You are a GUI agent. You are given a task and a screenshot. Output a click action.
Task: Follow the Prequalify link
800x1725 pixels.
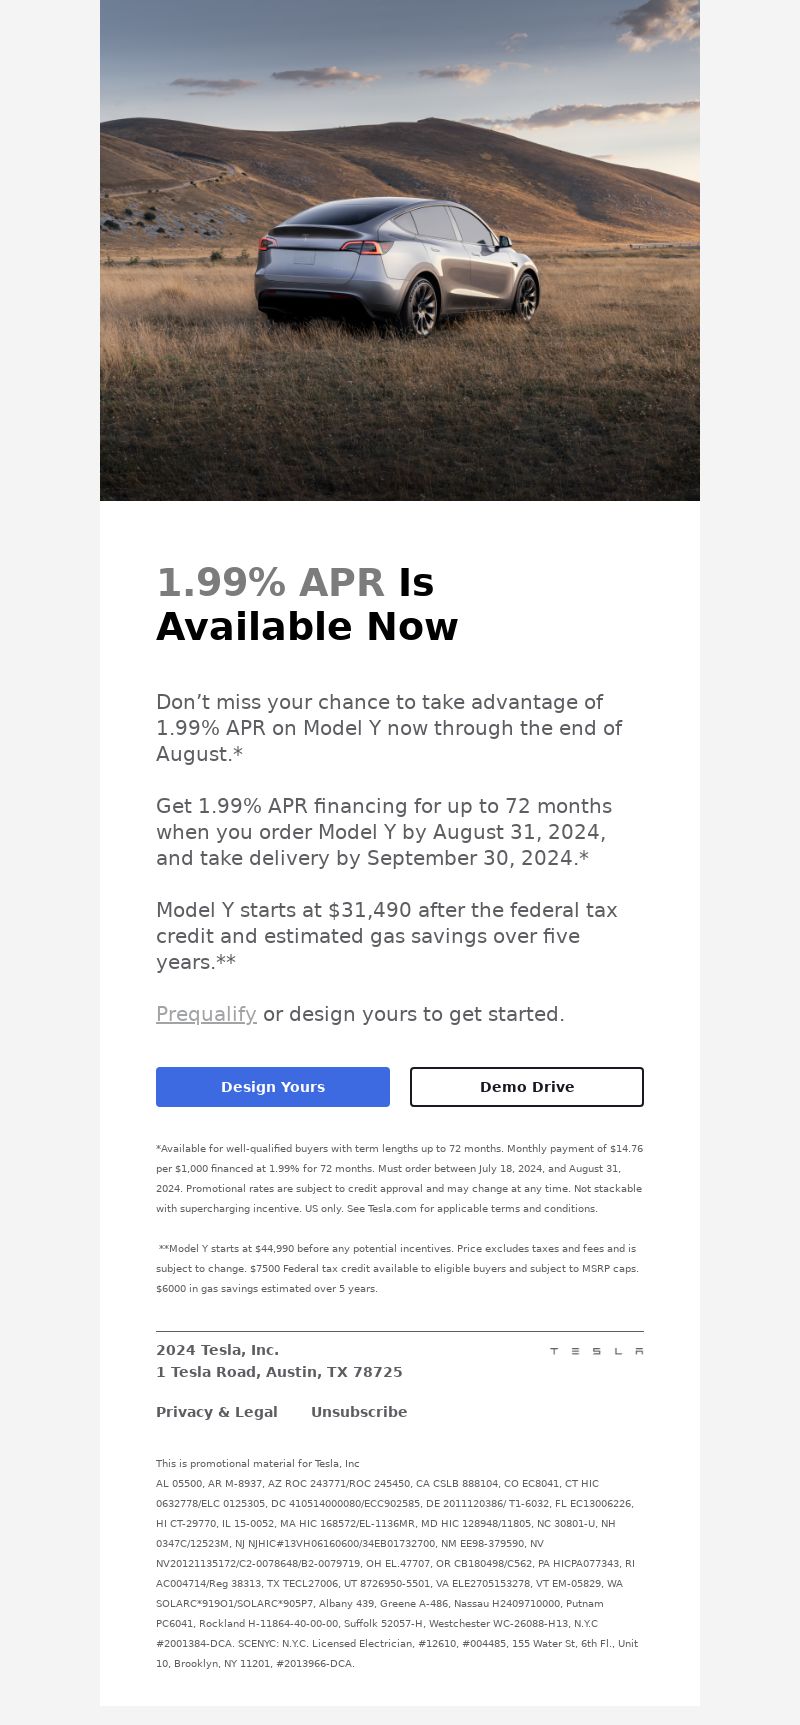(206, 1014)
